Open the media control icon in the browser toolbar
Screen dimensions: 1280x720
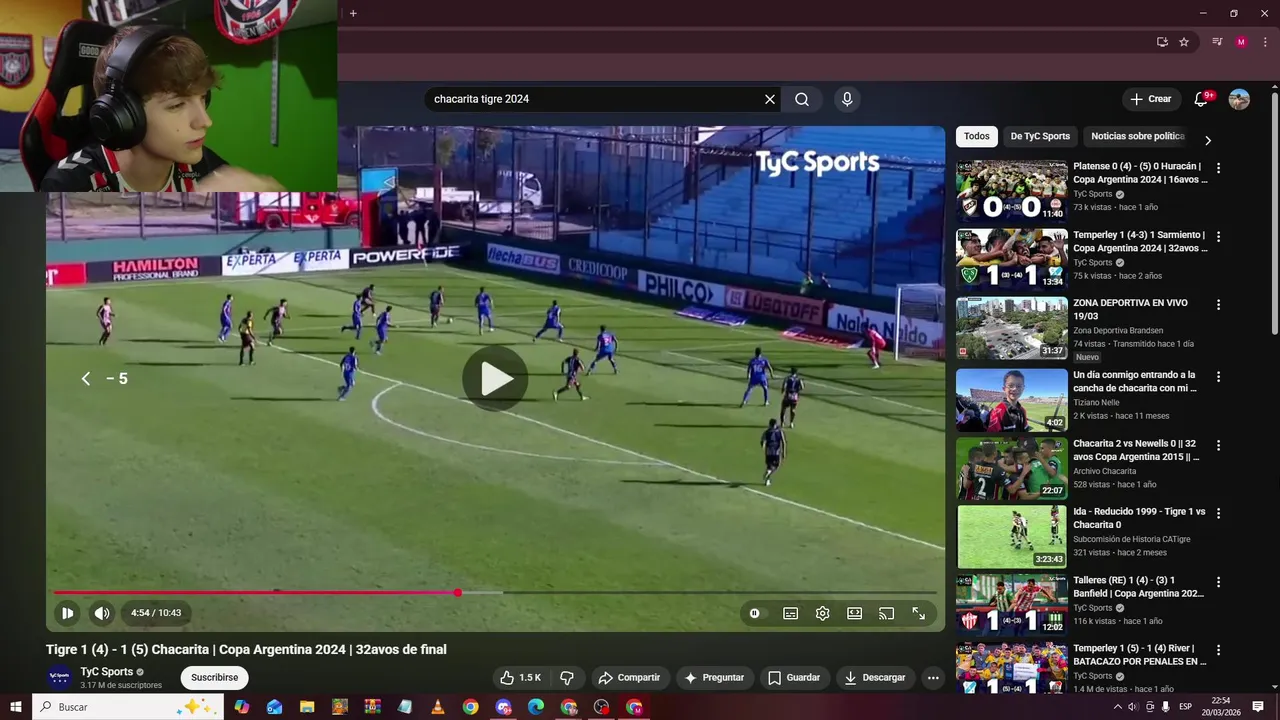point(1217,42)
